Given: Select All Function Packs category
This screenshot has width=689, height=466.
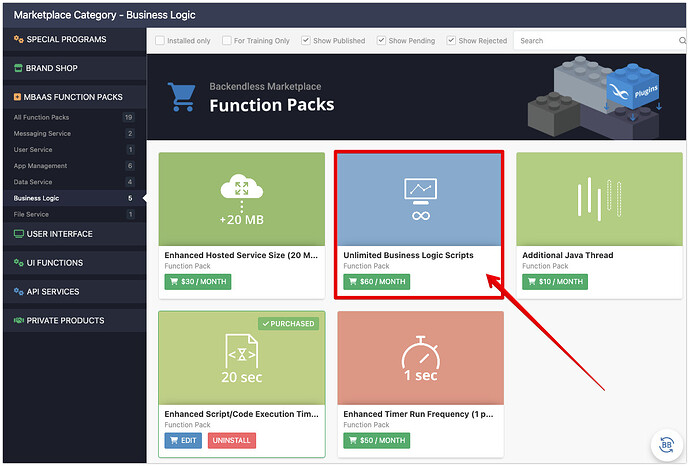Looking at the screenshot, I should 74,117.
